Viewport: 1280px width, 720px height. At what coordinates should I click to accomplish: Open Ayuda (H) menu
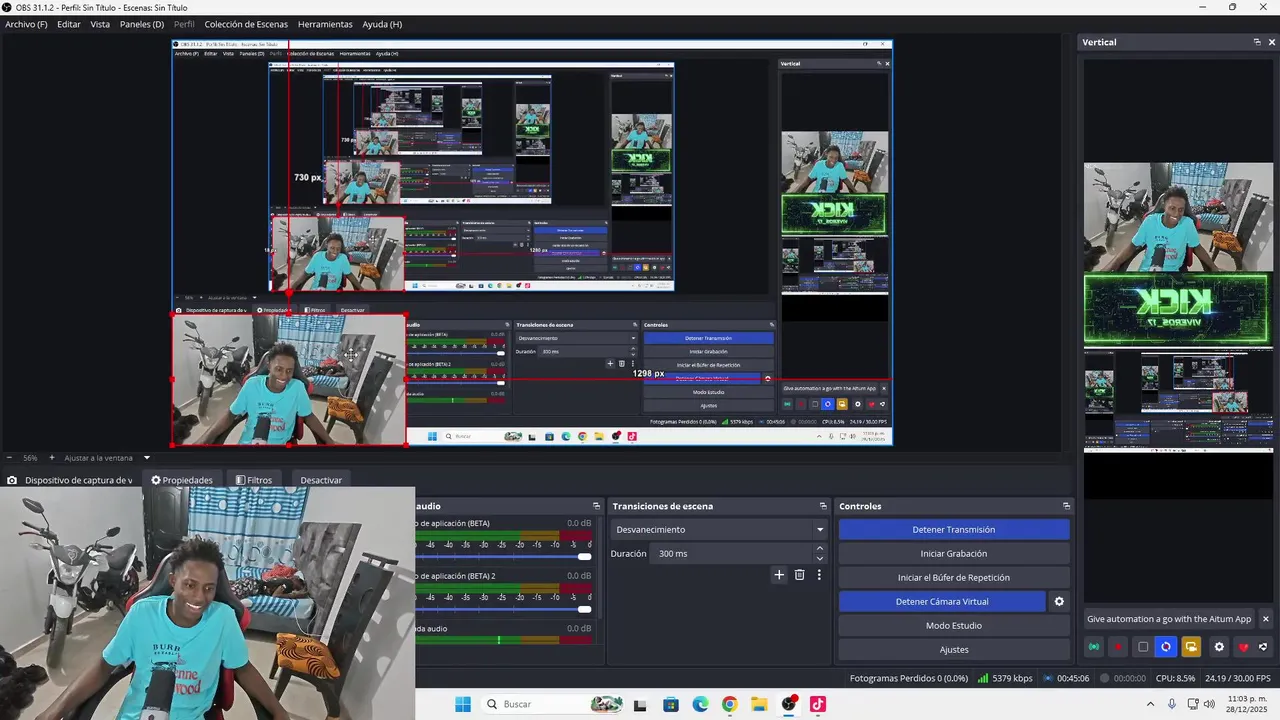(x=382, y=24)
